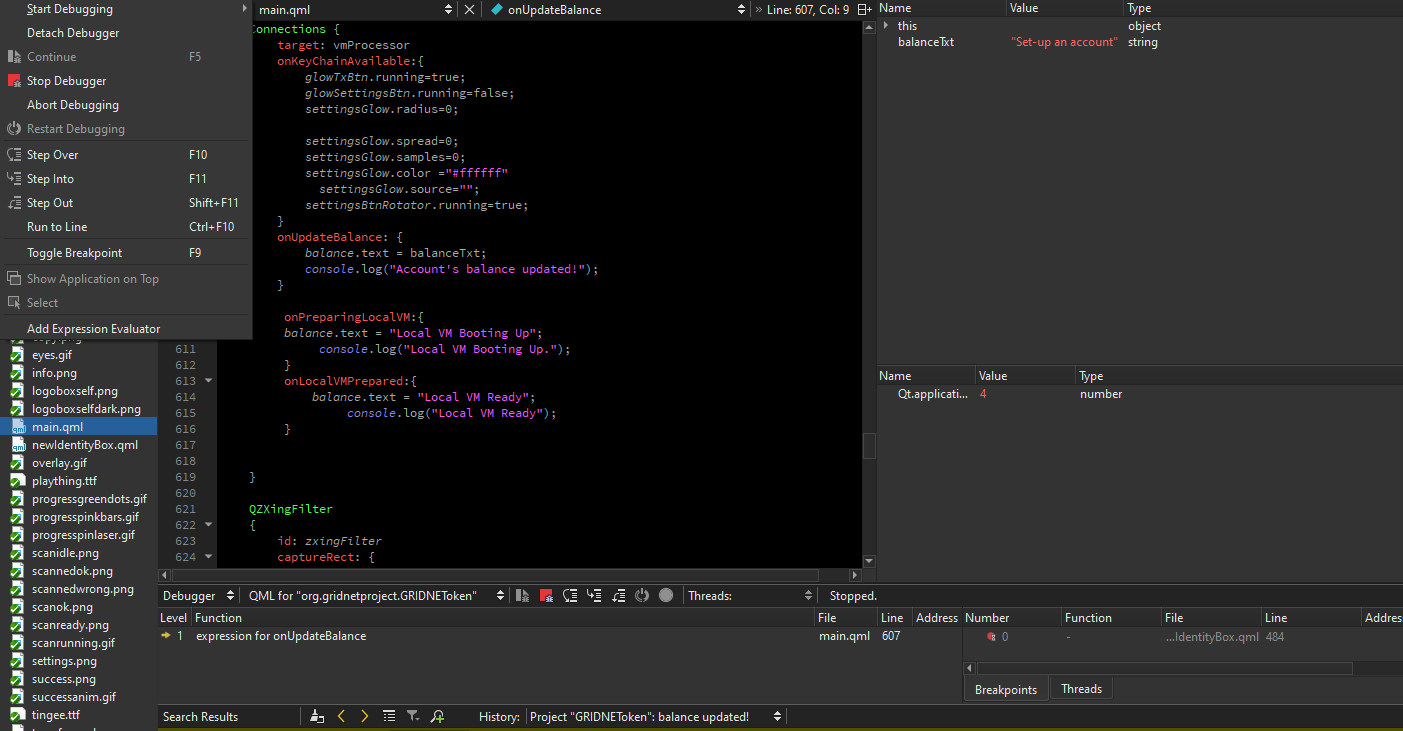Select settings.png in the project tree
Screen dimensions: 1403x731
pos(64,660)
